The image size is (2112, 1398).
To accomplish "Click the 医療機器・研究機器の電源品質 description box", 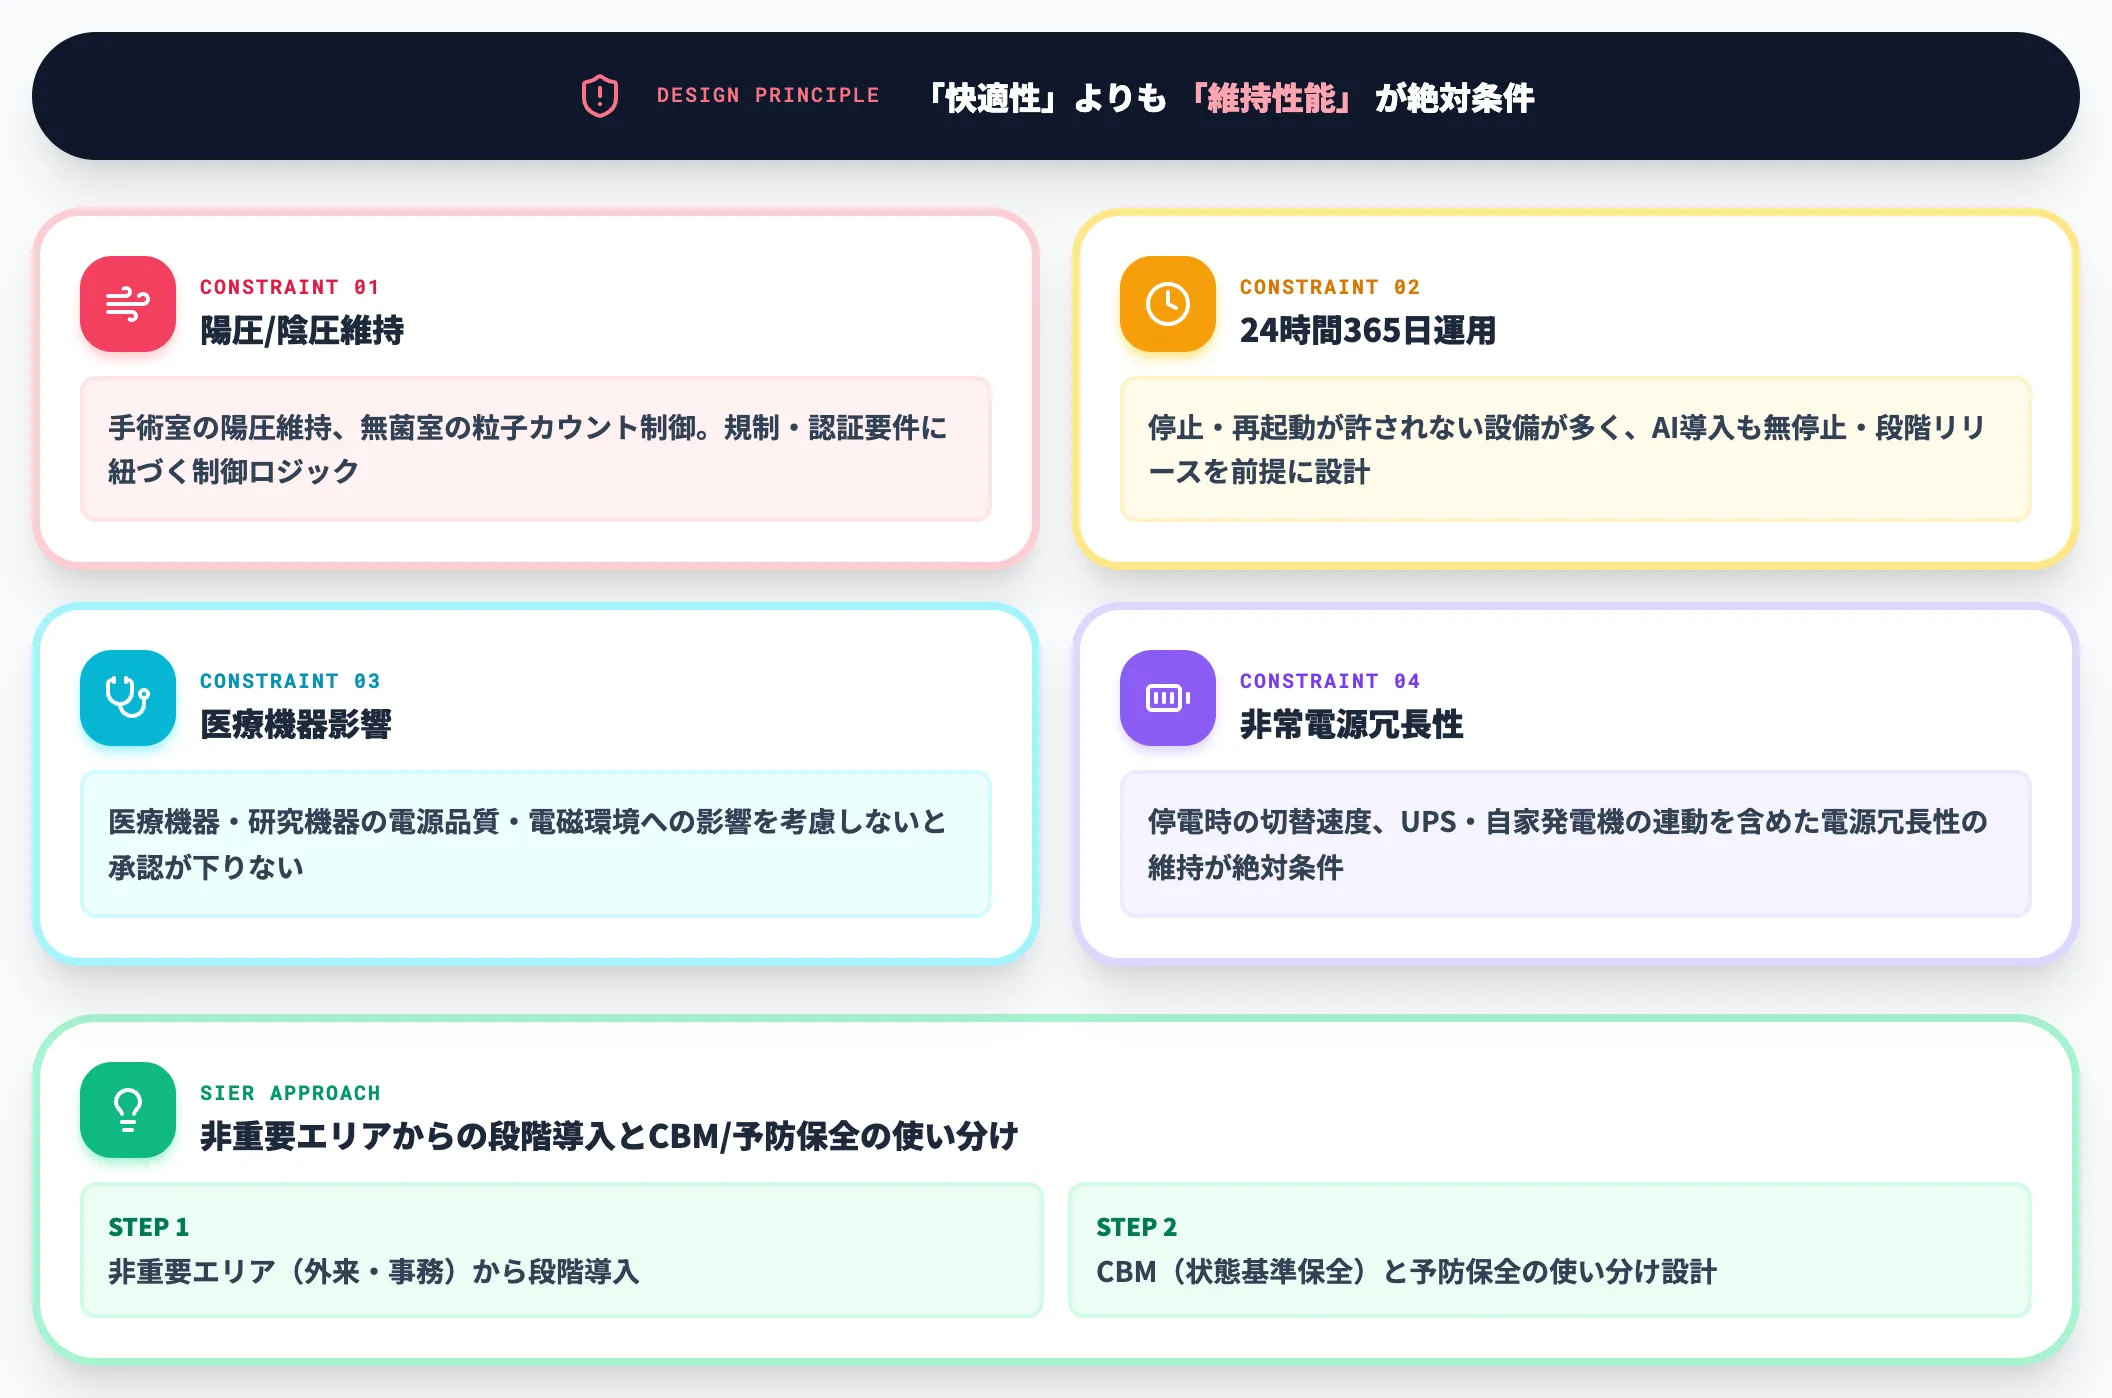I will (x=536, y=844).
